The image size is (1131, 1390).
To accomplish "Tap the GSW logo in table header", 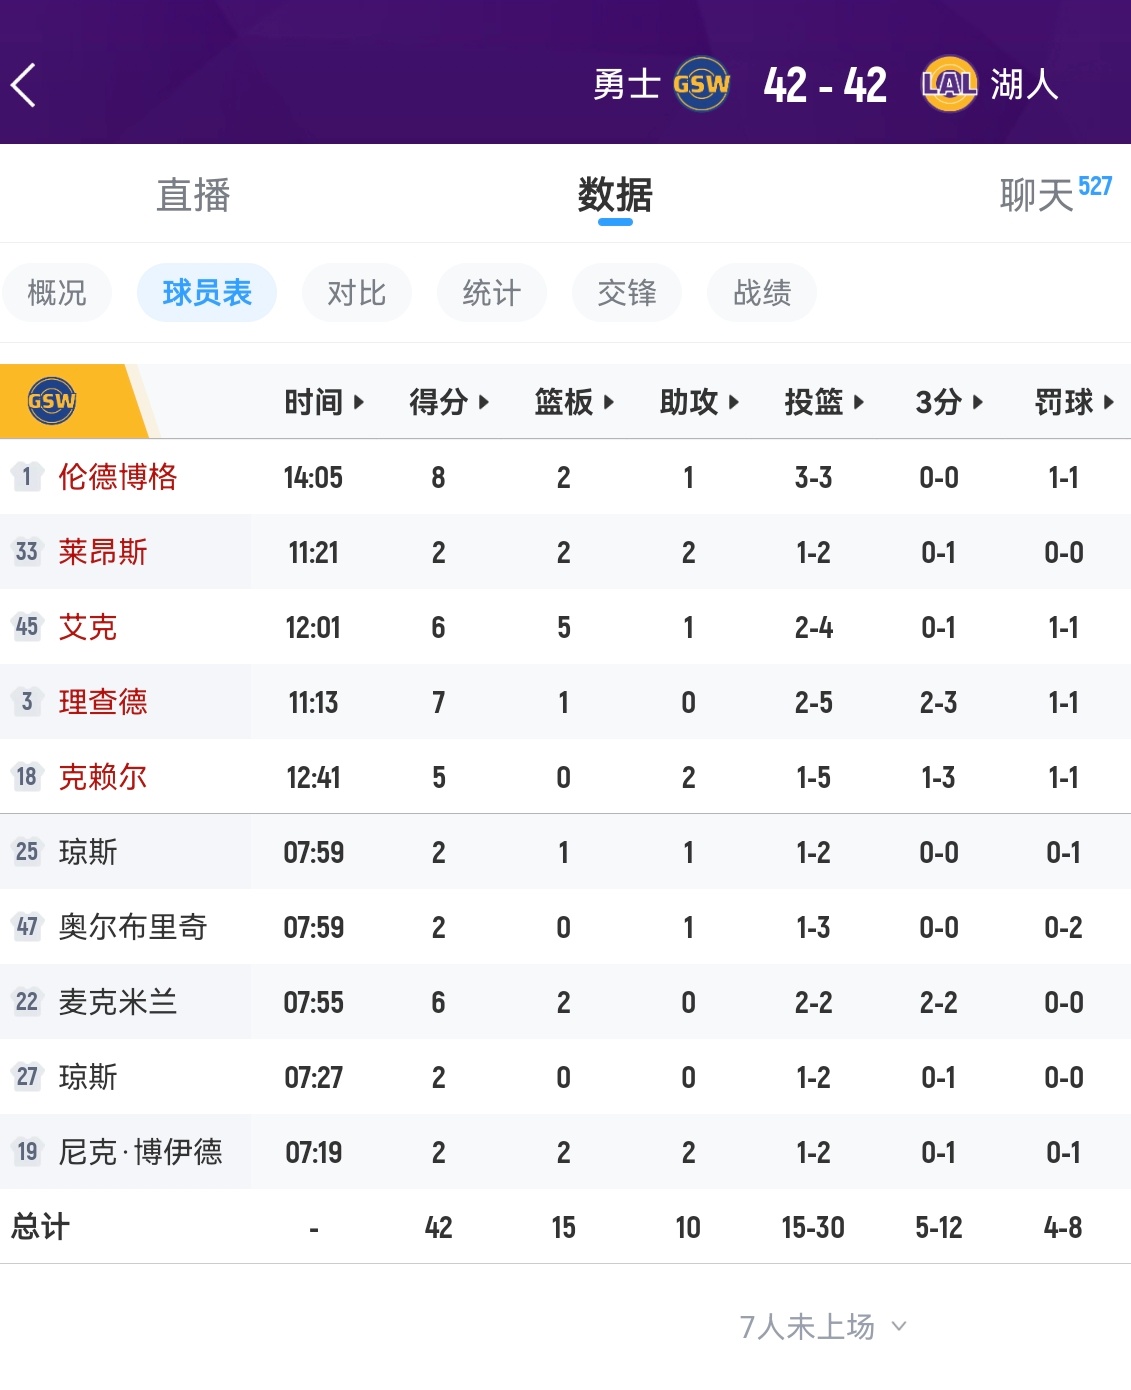I will tap(52, 401).
